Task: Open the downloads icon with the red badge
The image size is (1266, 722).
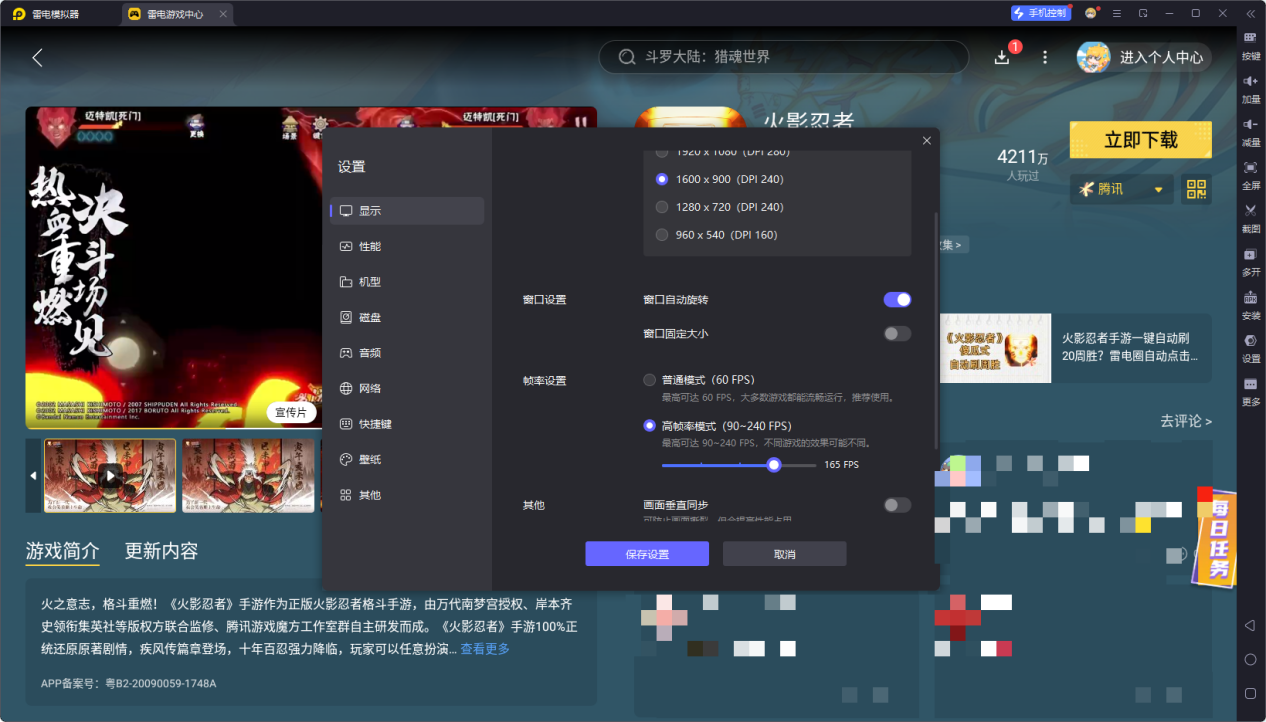Action: [x=1003, y=57]
